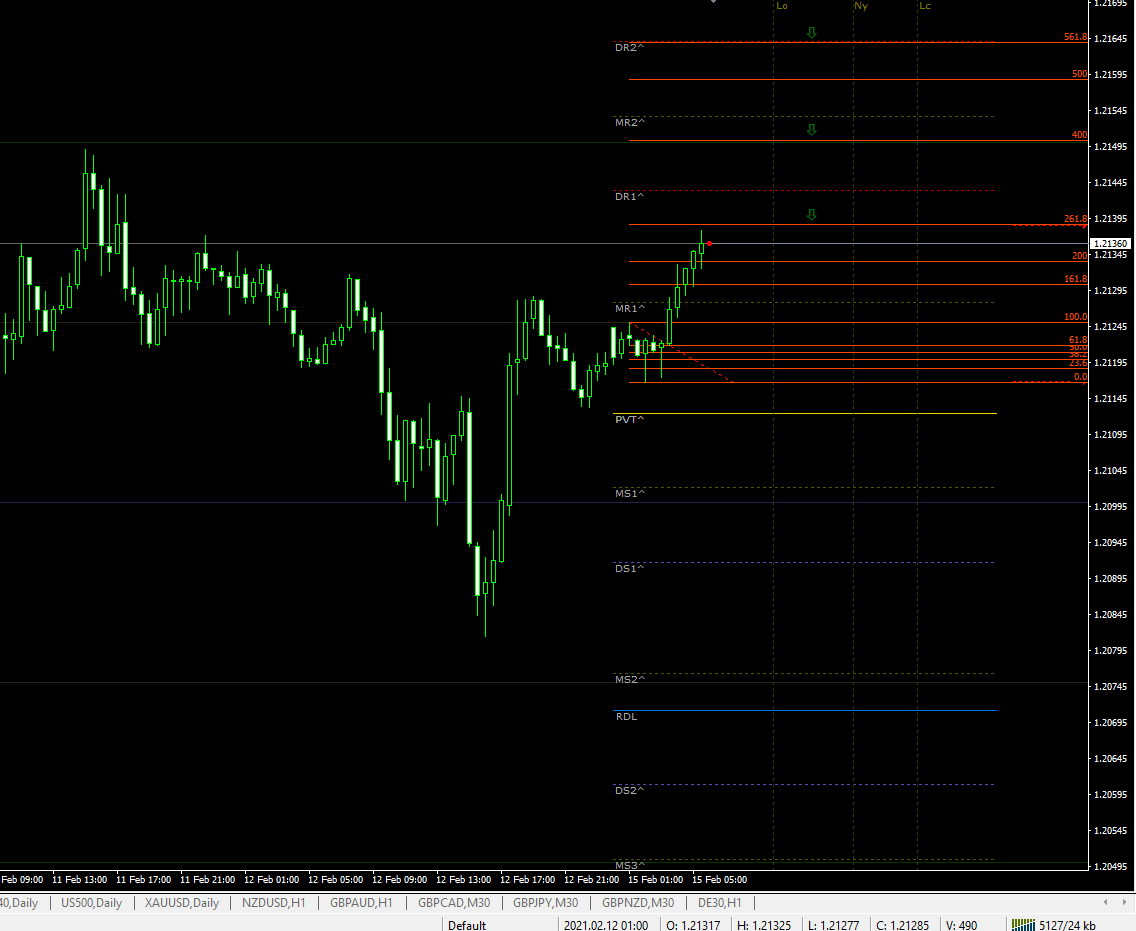Open the NZDUSD,H1 chart tab
Image resolution: width=1136 pixels, height=931 pixels.
(x=274, y=902)
